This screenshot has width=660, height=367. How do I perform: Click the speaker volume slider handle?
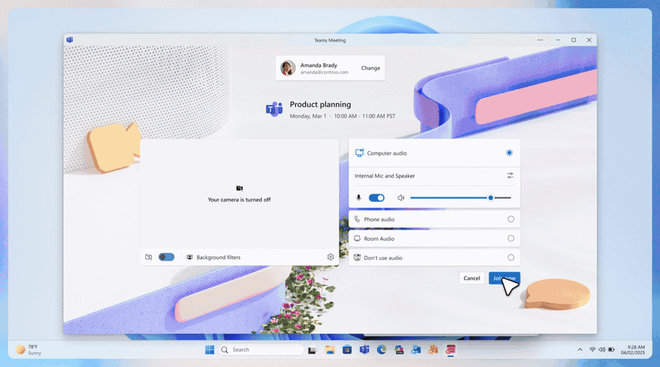(x=490, y=197)
